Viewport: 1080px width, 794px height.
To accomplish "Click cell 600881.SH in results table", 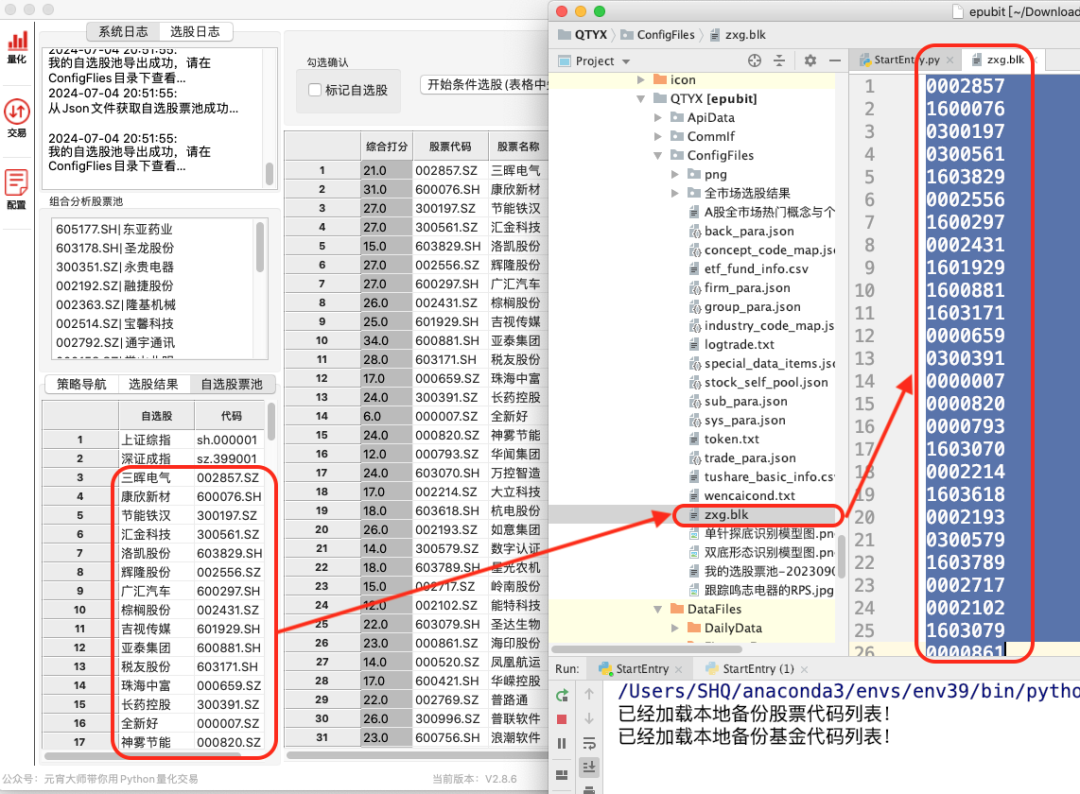I will (446, 340).
